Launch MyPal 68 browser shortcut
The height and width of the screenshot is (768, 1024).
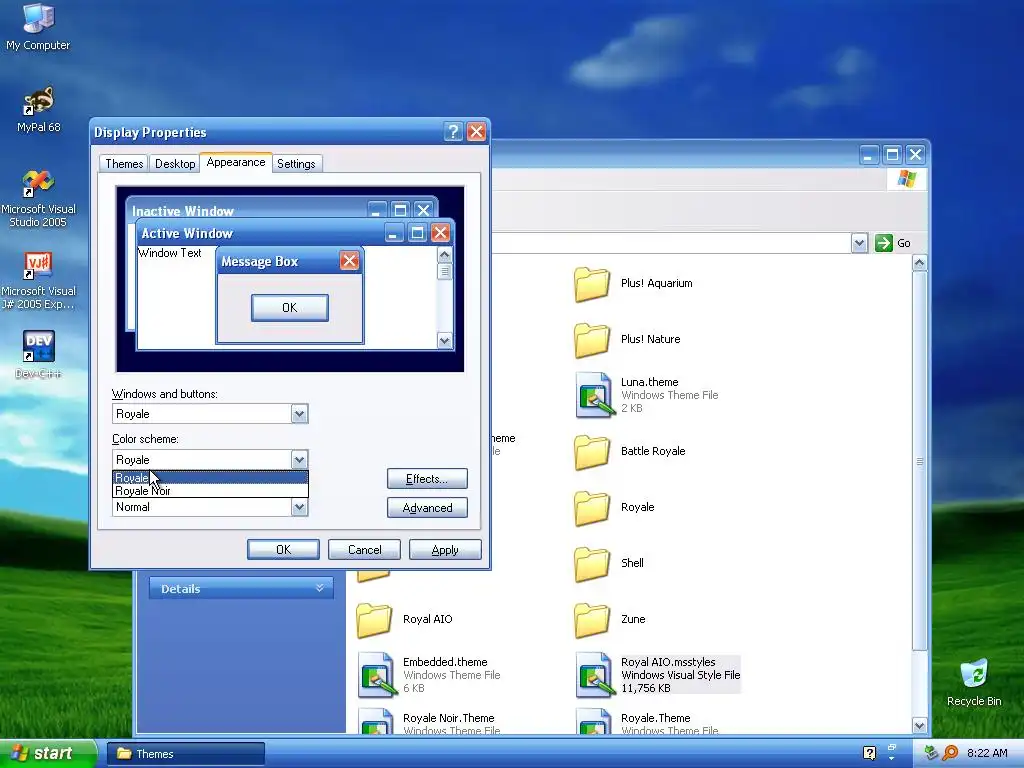tap(39, 109)
